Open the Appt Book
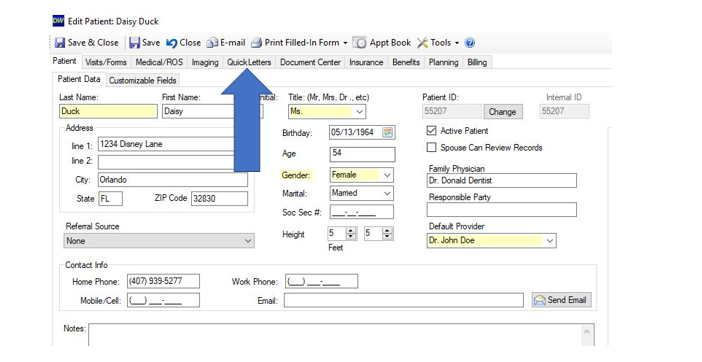Screen dimensions: 702x362 click(x=382, y=43)
